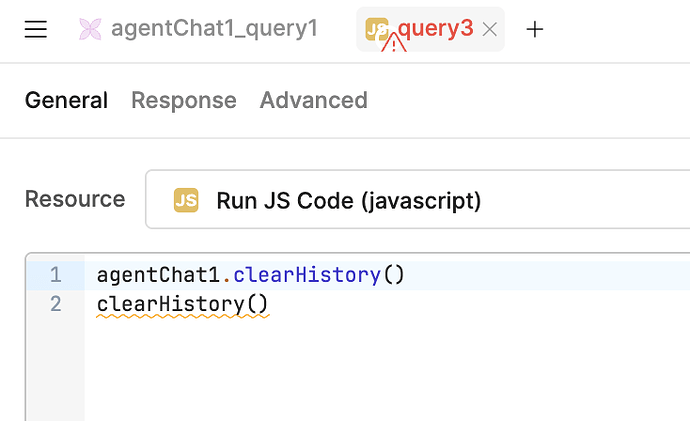Close the query3 tab
This screenshot has height=421, width=690.
click(x=490, y=29)
